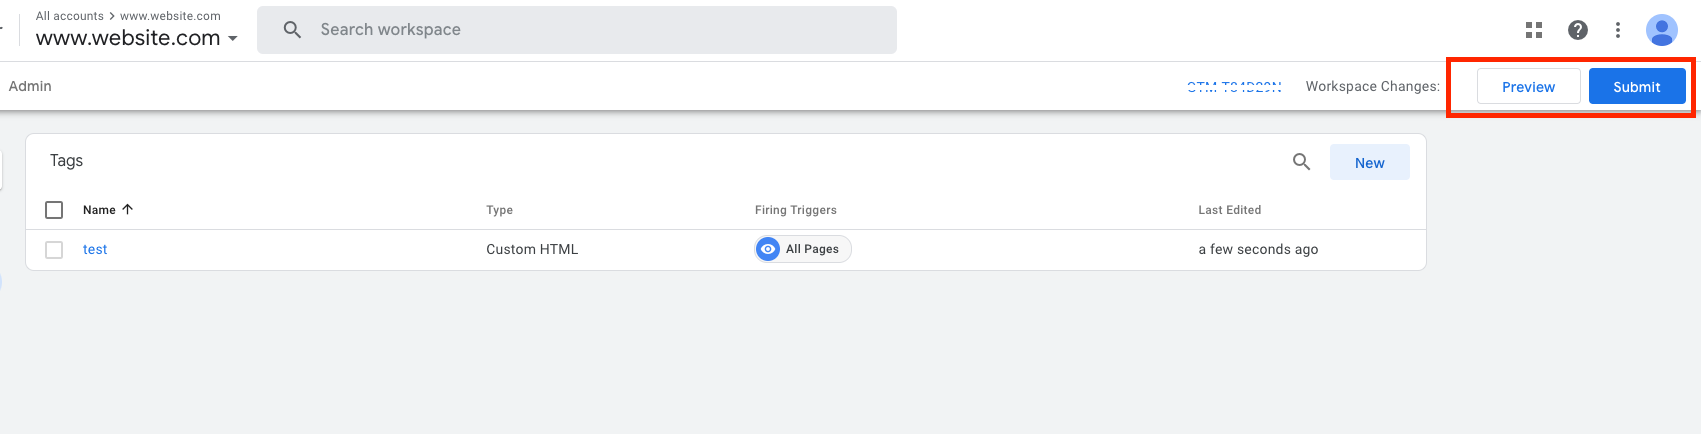The image size is (1701, 434).
Task: Check the box next to test tag
Action: [54, 250]
